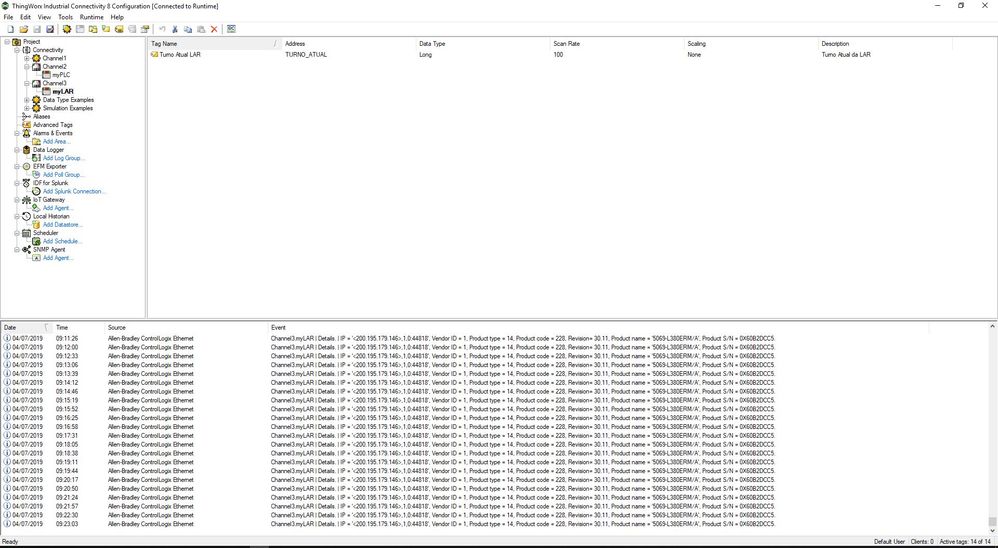Image resolution: width=998 pixels, height=548 pixels.
Task: Expand the Simulation Examples node
Action: click(x=27, y=108)
